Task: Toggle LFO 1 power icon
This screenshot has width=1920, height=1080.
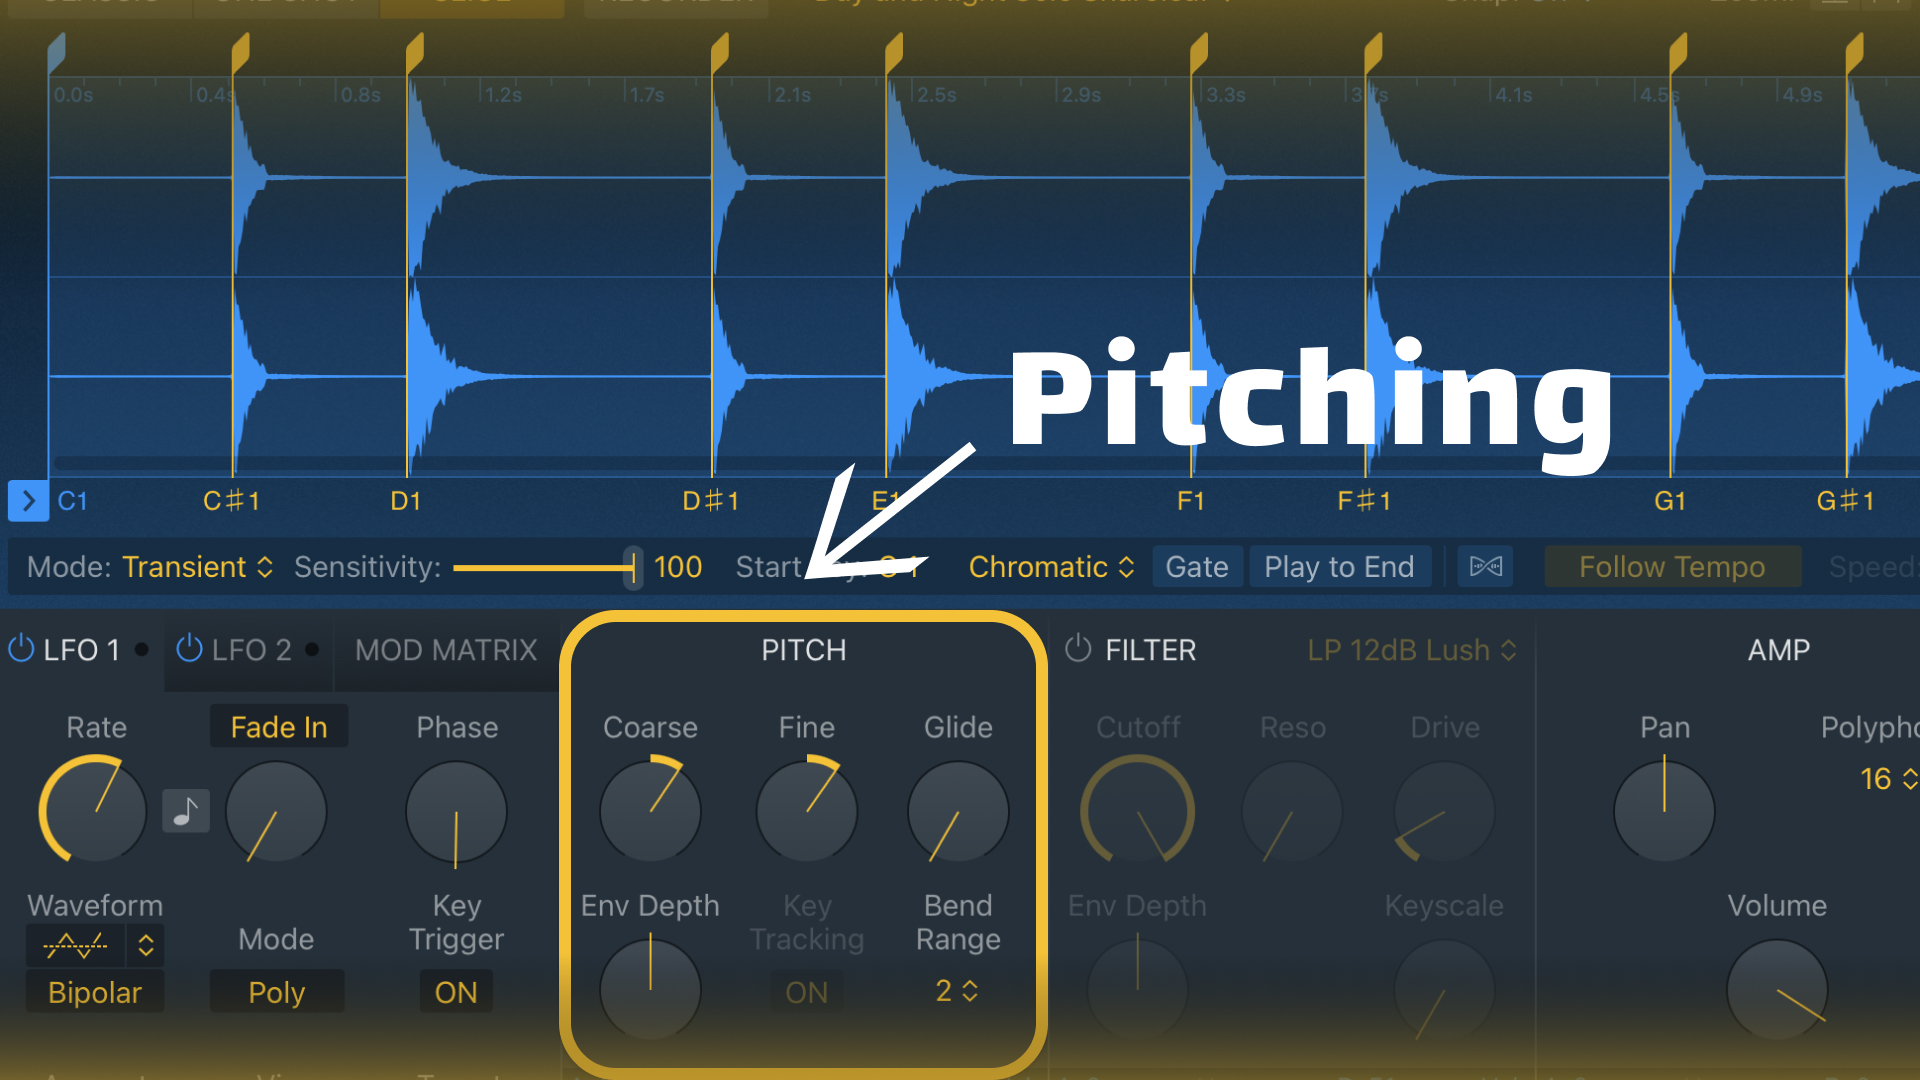Action: coord(21,649)
